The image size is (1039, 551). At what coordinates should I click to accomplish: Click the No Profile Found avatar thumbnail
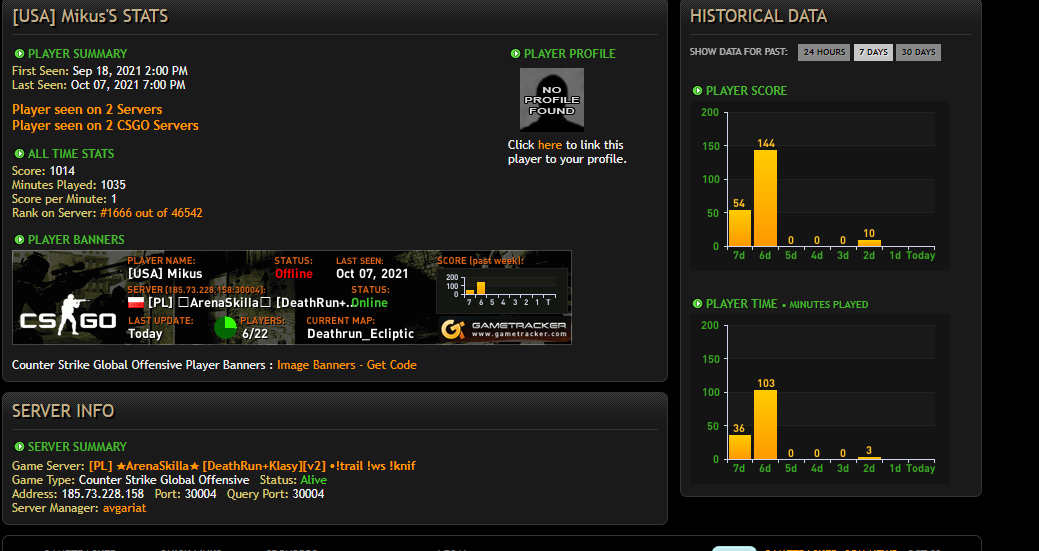click(x=551, y=99)
